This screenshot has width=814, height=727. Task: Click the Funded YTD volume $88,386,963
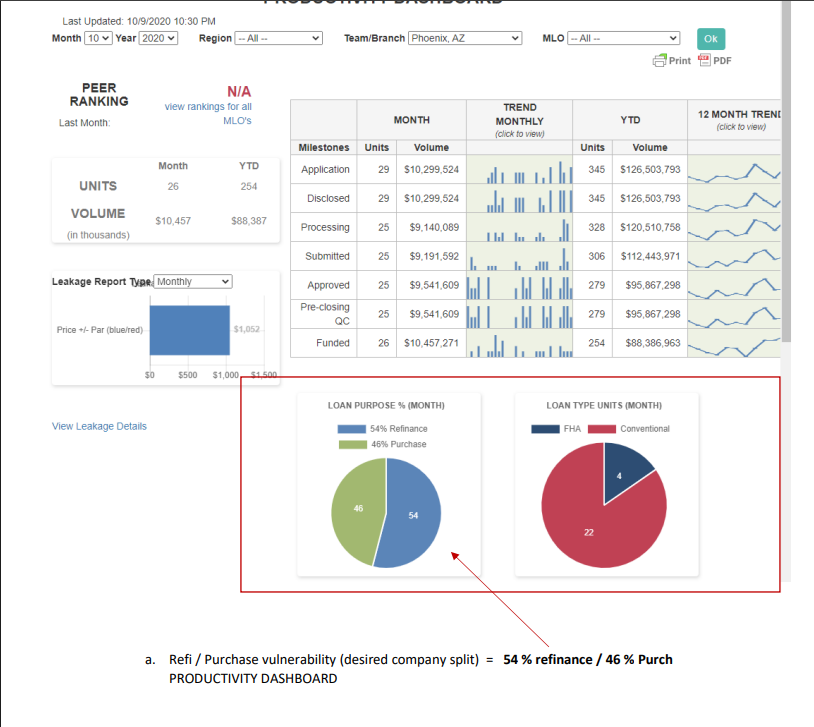(x=653, y=343)
